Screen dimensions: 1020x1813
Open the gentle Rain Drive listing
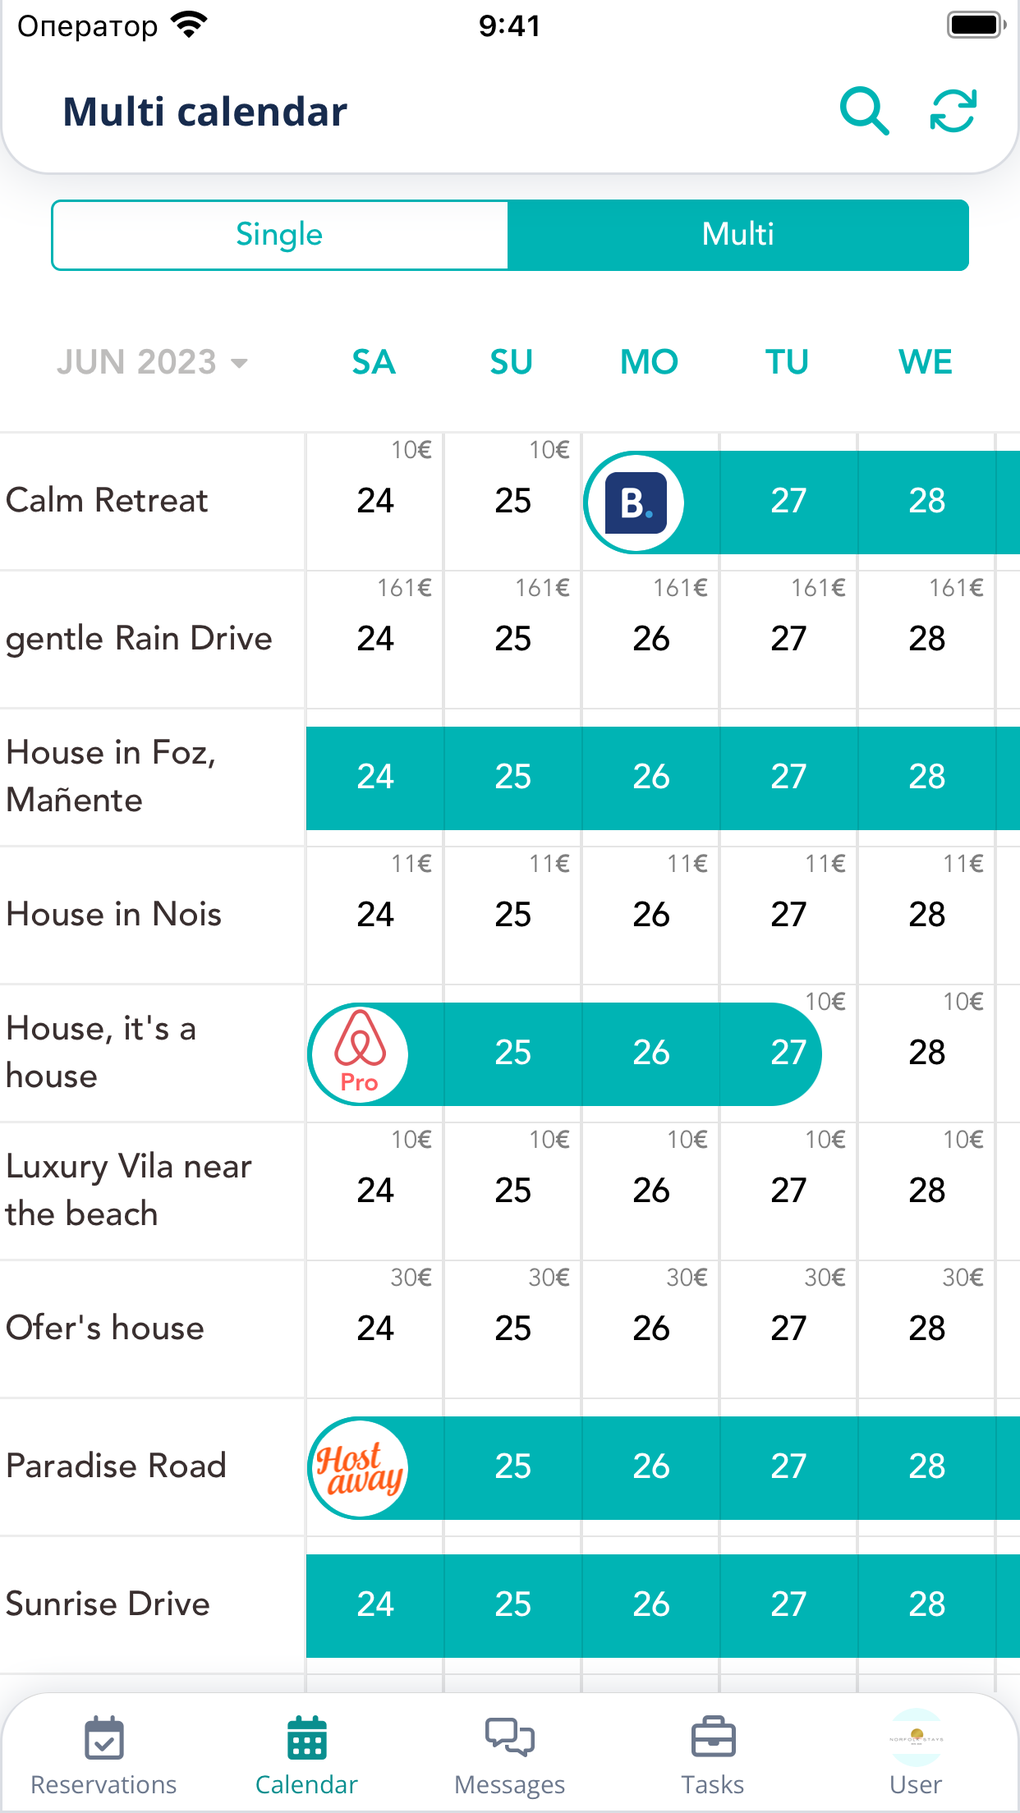(x=140, y=639)
